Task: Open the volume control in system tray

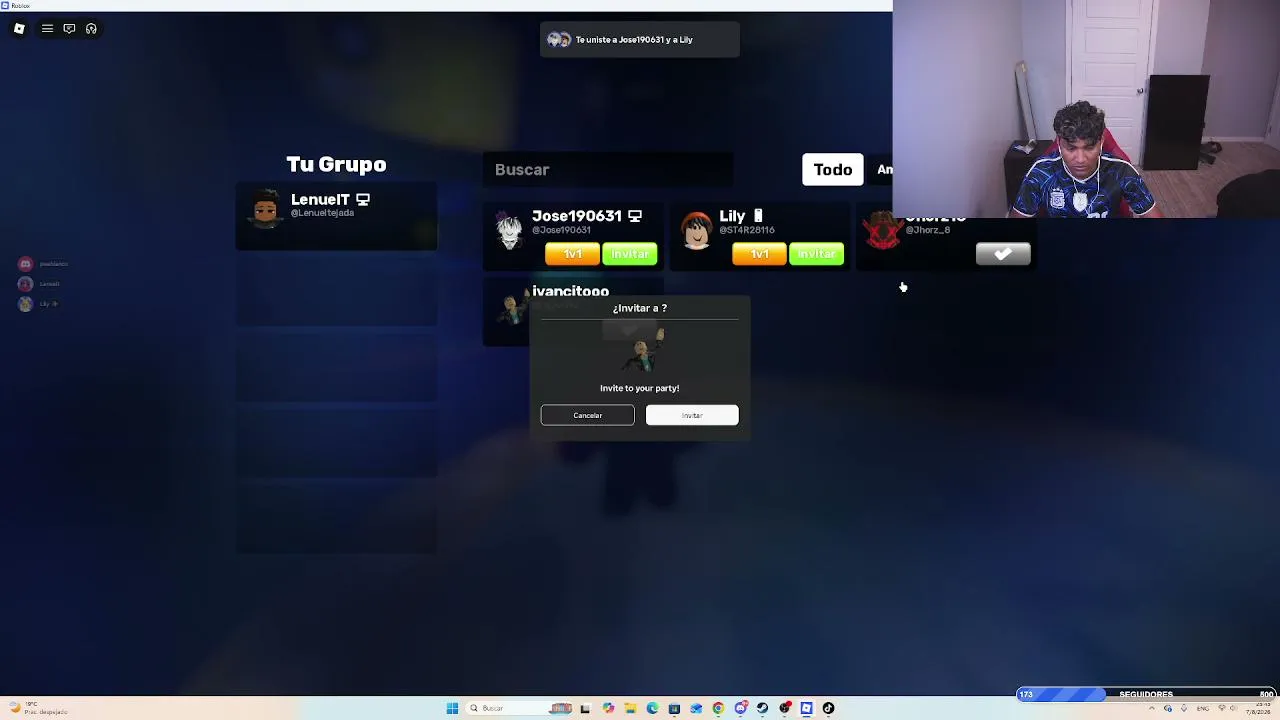Action: 1235,709
